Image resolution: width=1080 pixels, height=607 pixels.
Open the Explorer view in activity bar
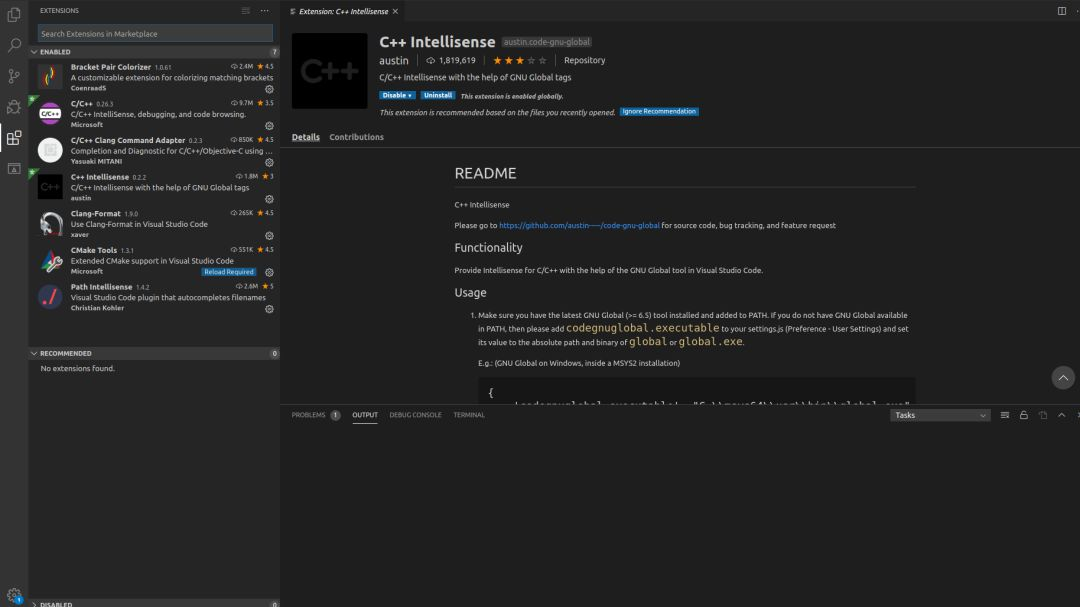[x=14, y=14]
